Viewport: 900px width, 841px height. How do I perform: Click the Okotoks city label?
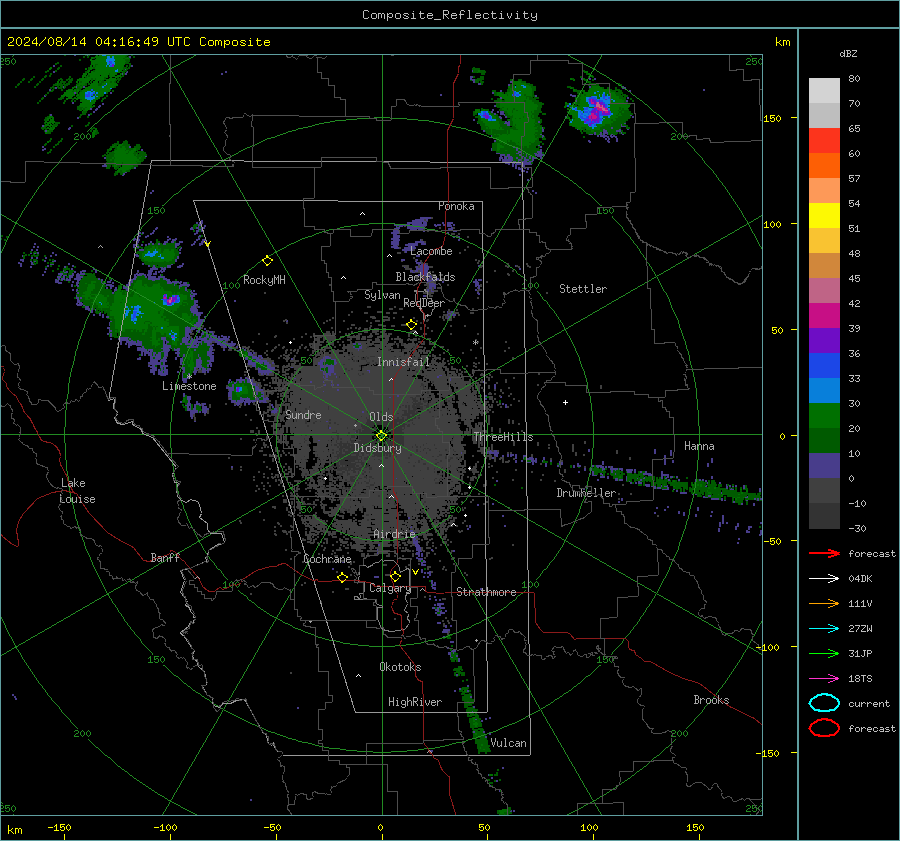pos(400,667)
